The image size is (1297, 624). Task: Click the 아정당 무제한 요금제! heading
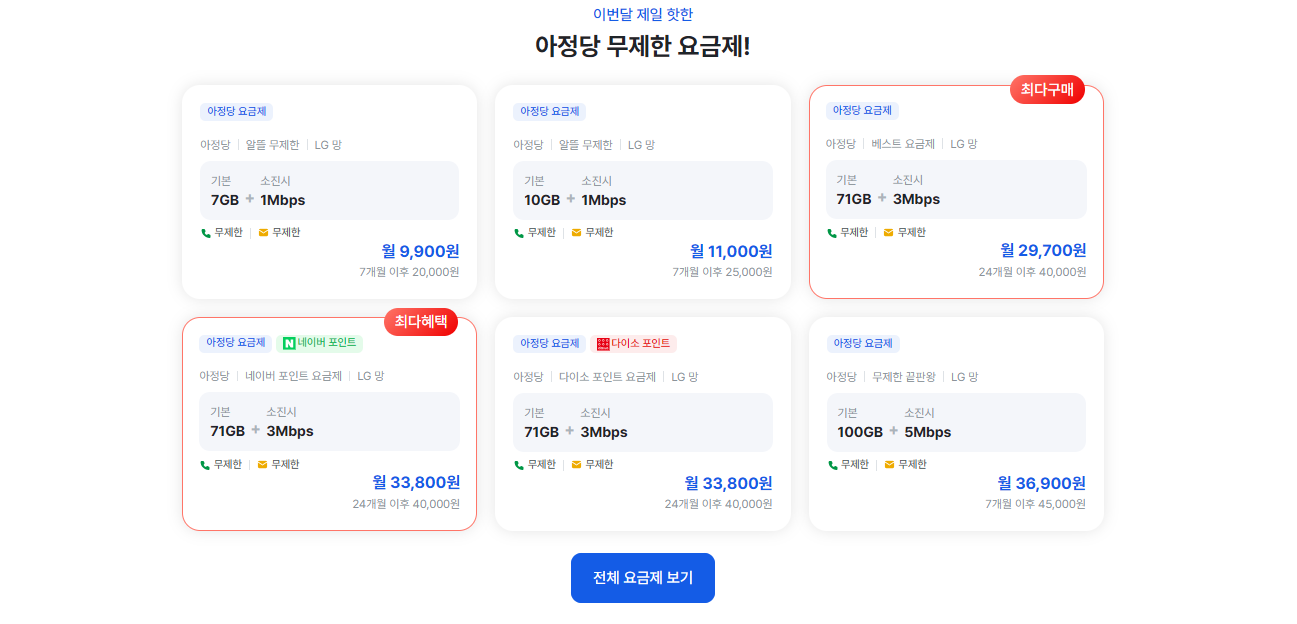click(643, 46)
